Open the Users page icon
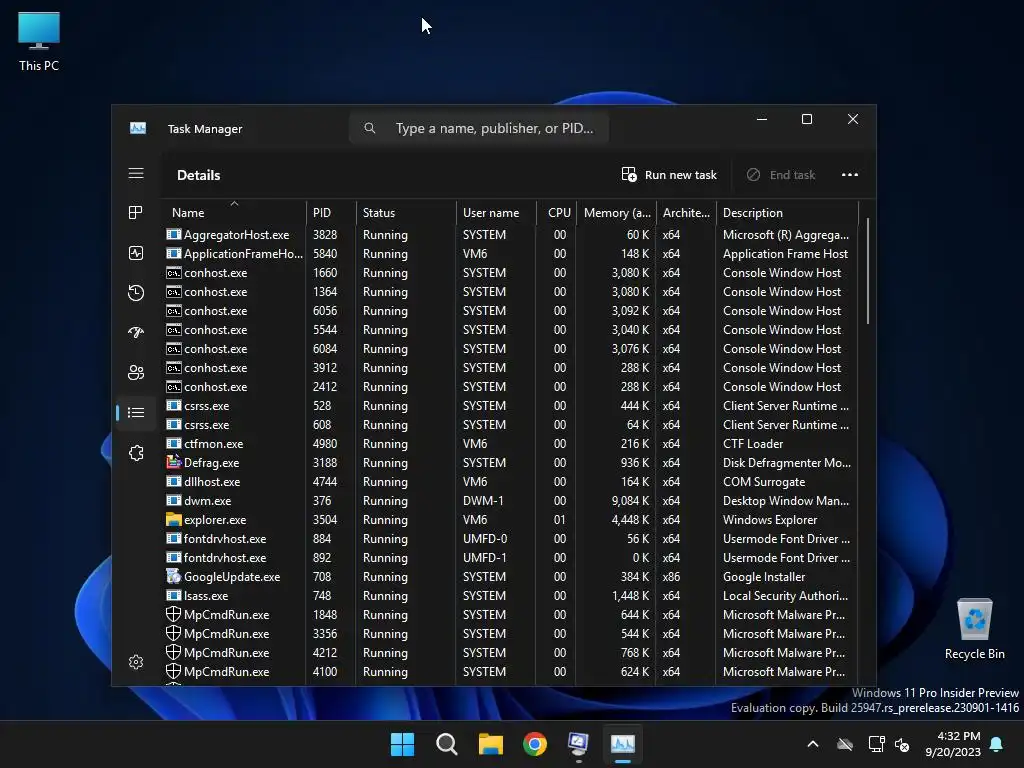This screenshot has height=768, width=1024. 136,372
